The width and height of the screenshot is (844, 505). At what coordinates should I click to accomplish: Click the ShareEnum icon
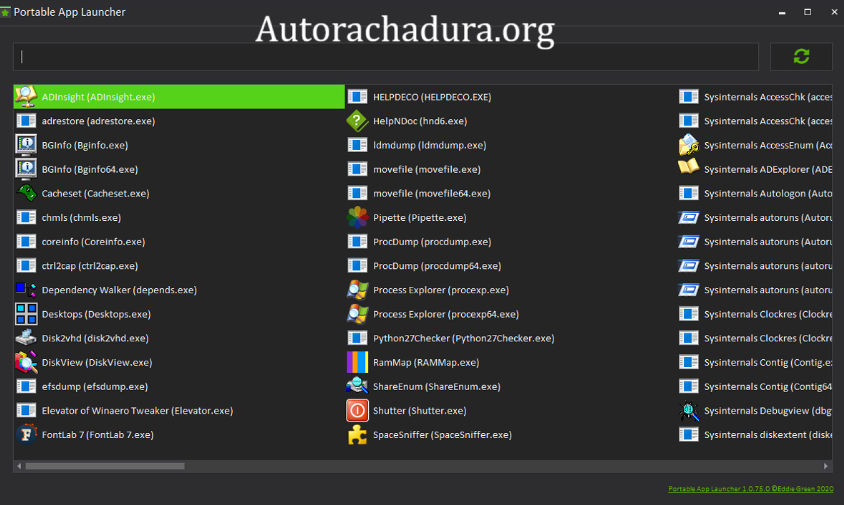pyautogui.click(x=357, y=386)
